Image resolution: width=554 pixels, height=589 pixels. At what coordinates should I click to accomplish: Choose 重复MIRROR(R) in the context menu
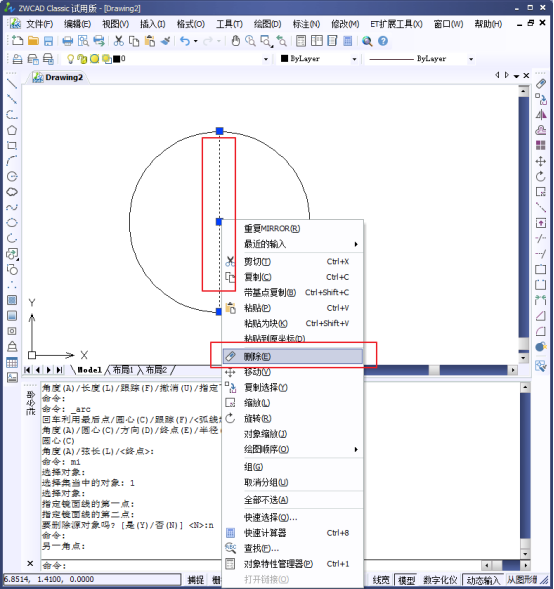point(293,228)
